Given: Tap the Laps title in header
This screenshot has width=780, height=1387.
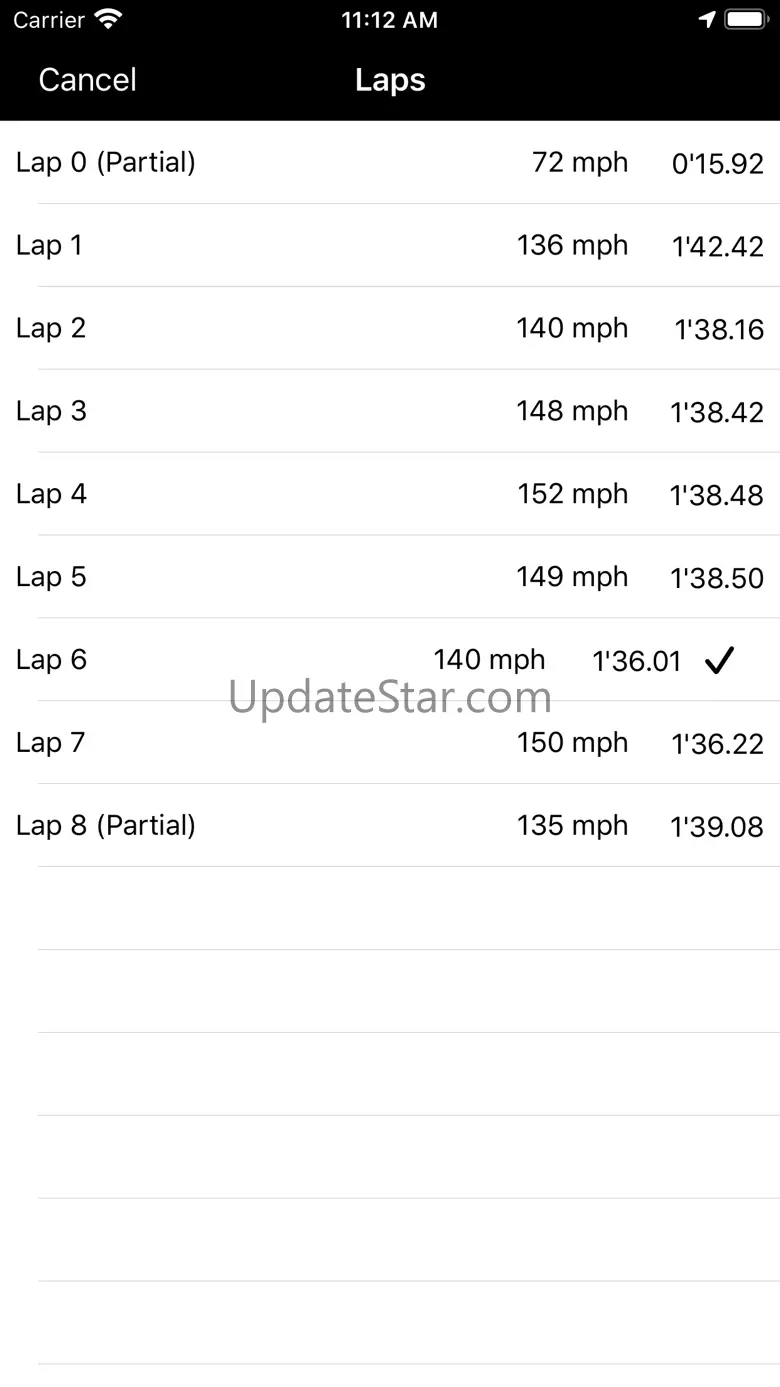Looking at the screenshot, I should [x=390, y=80].
